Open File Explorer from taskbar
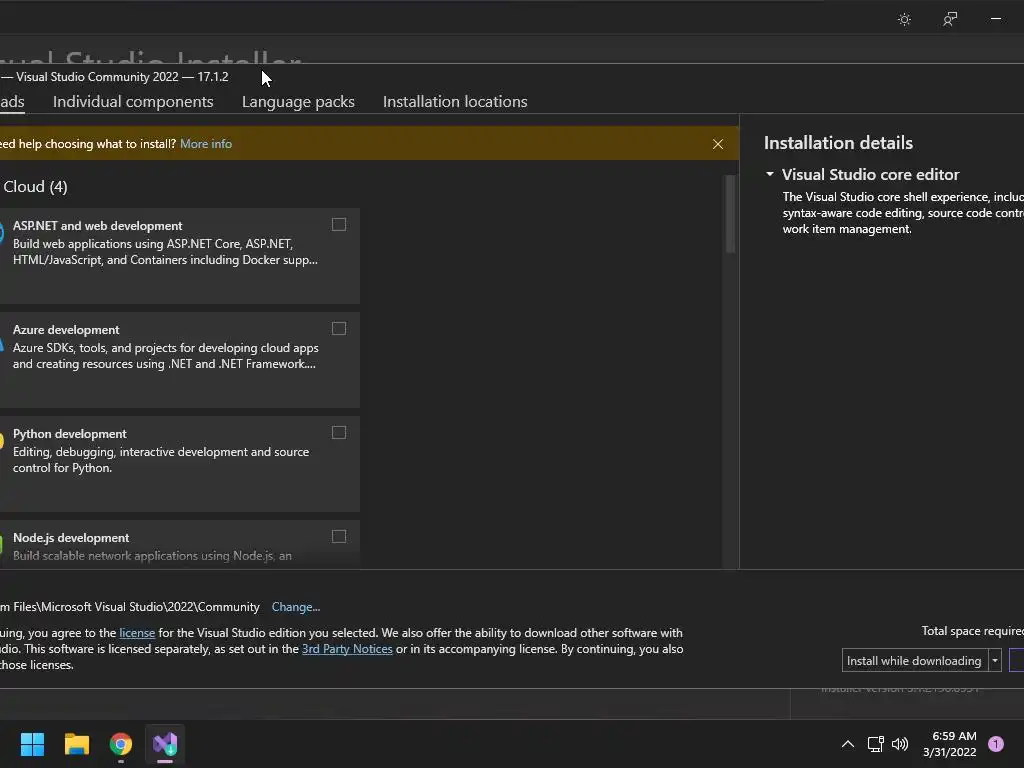 (76, 744)
